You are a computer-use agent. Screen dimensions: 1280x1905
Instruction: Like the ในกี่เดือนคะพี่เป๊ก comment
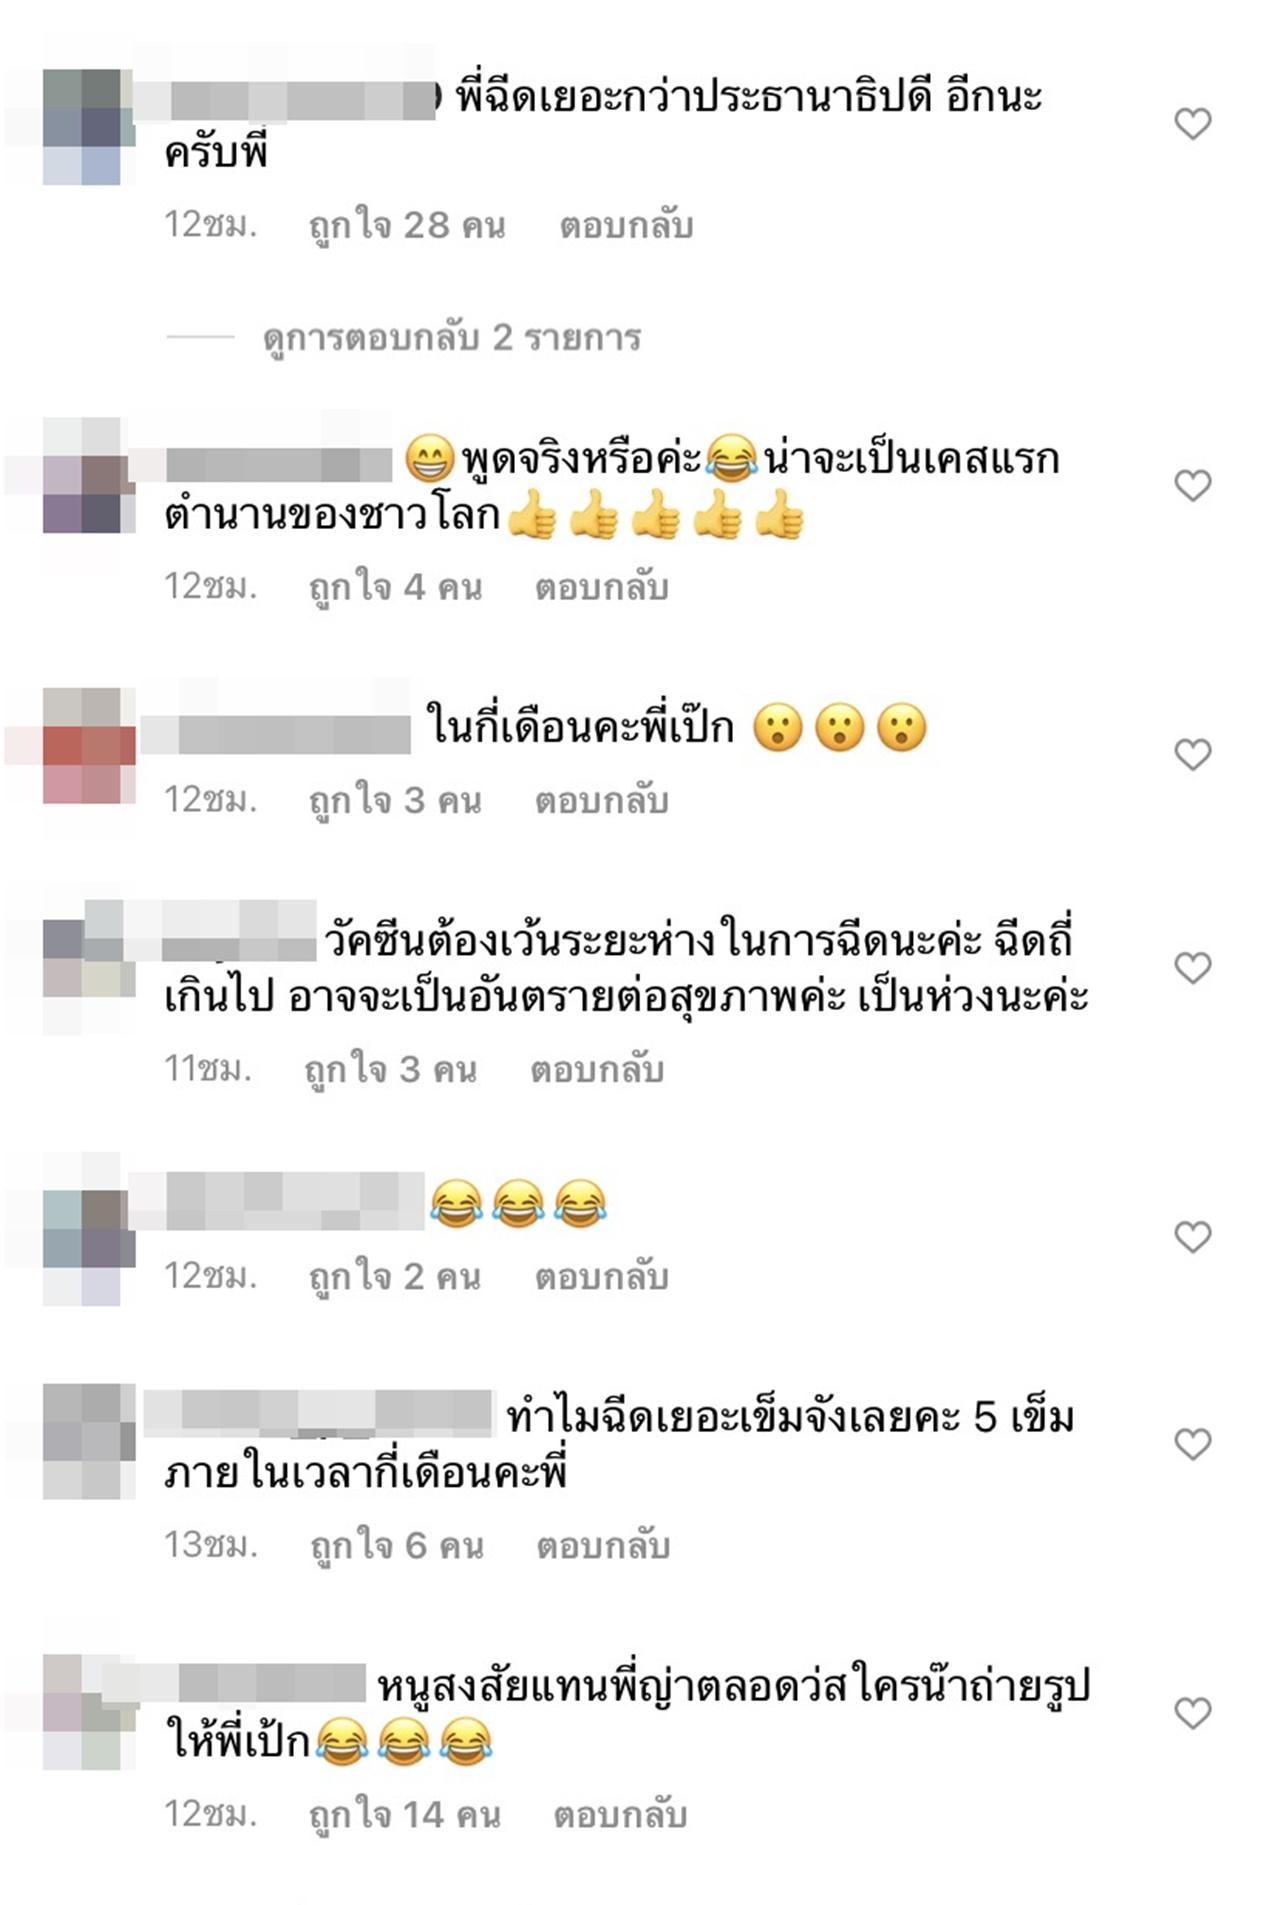click(x=1192, y=754)
